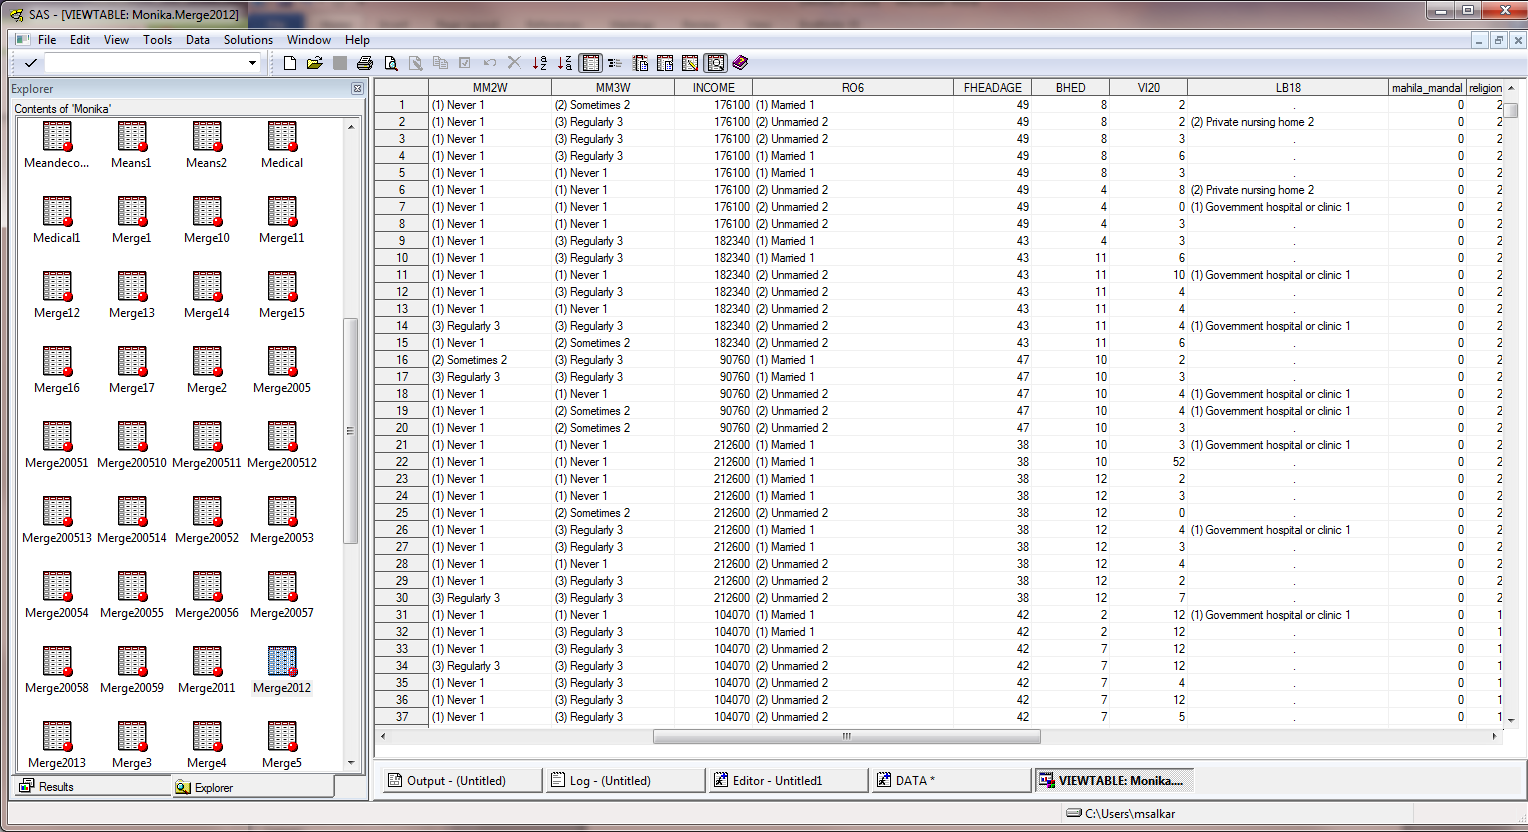Switch to the Editor - Untitled1 window
The height and width of the screenshot is (832, 1528).
(x=788, y=780)
